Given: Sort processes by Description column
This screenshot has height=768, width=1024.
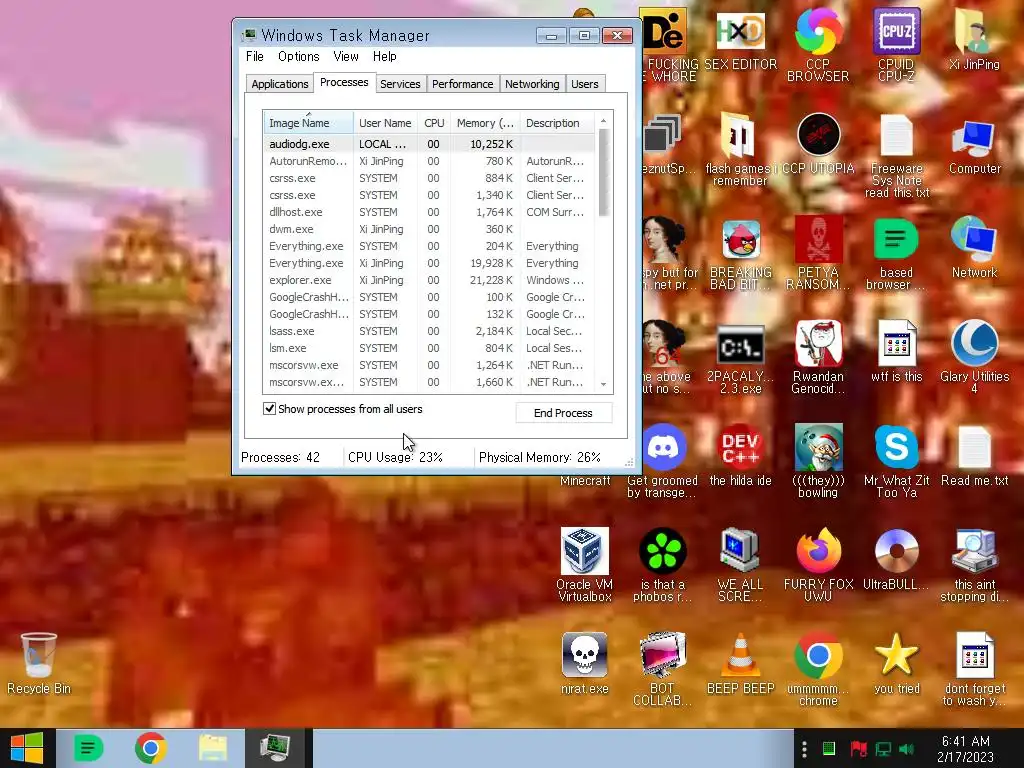Looking at the screenshot, I should (557, 123).
